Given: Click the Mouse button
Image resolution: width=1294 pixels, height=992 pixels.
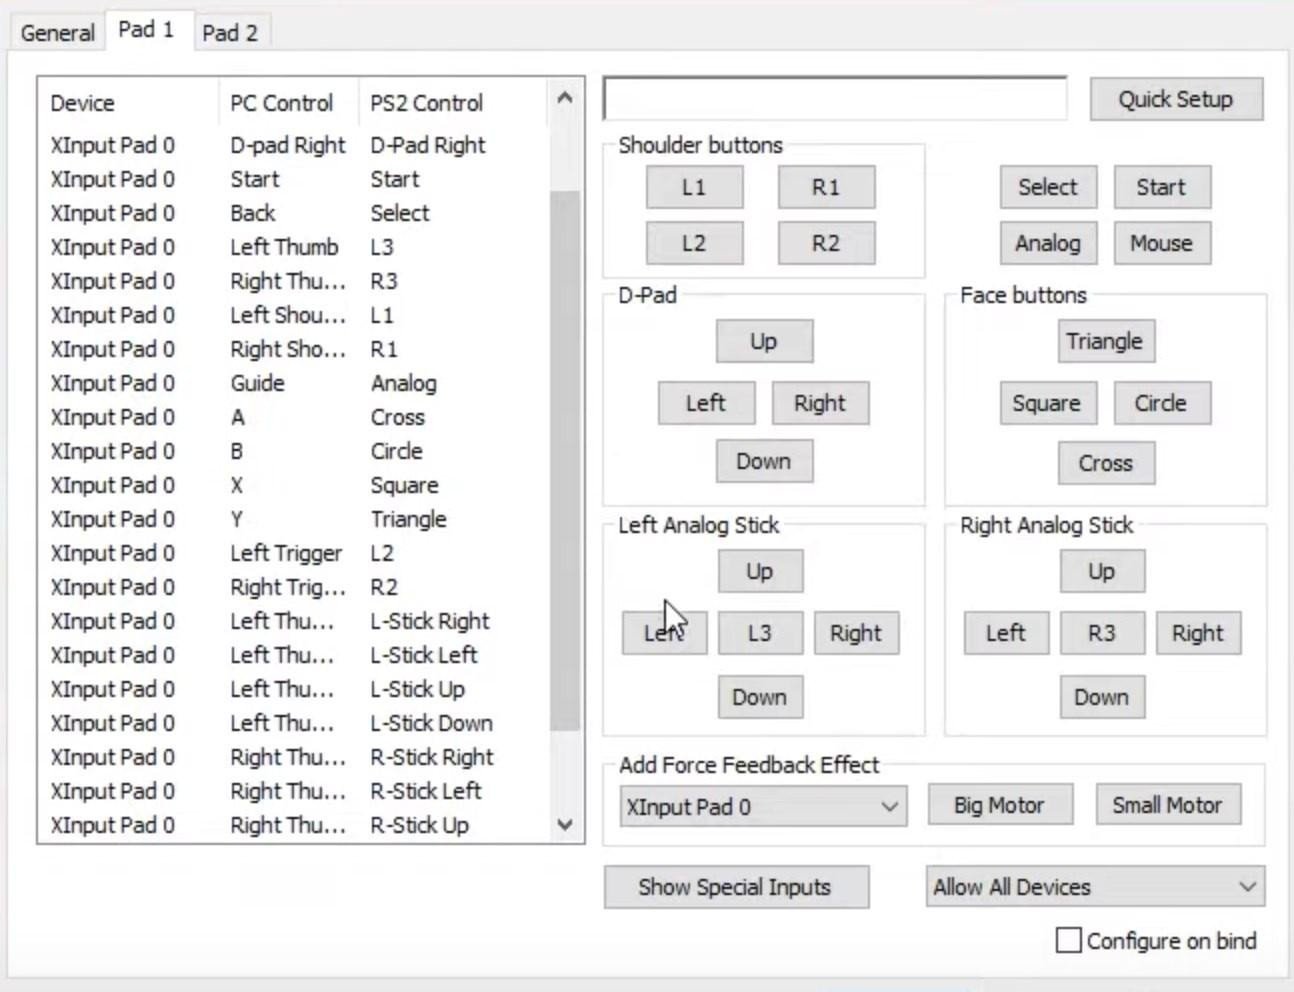Looking at the screenshot, I should [x=1162, y=243].
